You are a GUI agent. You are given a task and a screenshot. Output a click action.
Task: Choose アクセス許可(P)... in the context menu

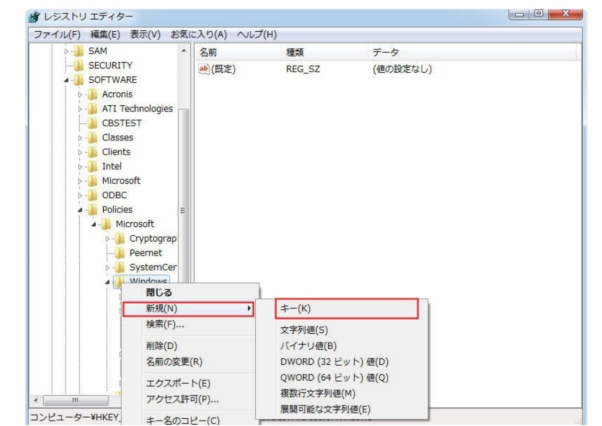click(190, 399)
